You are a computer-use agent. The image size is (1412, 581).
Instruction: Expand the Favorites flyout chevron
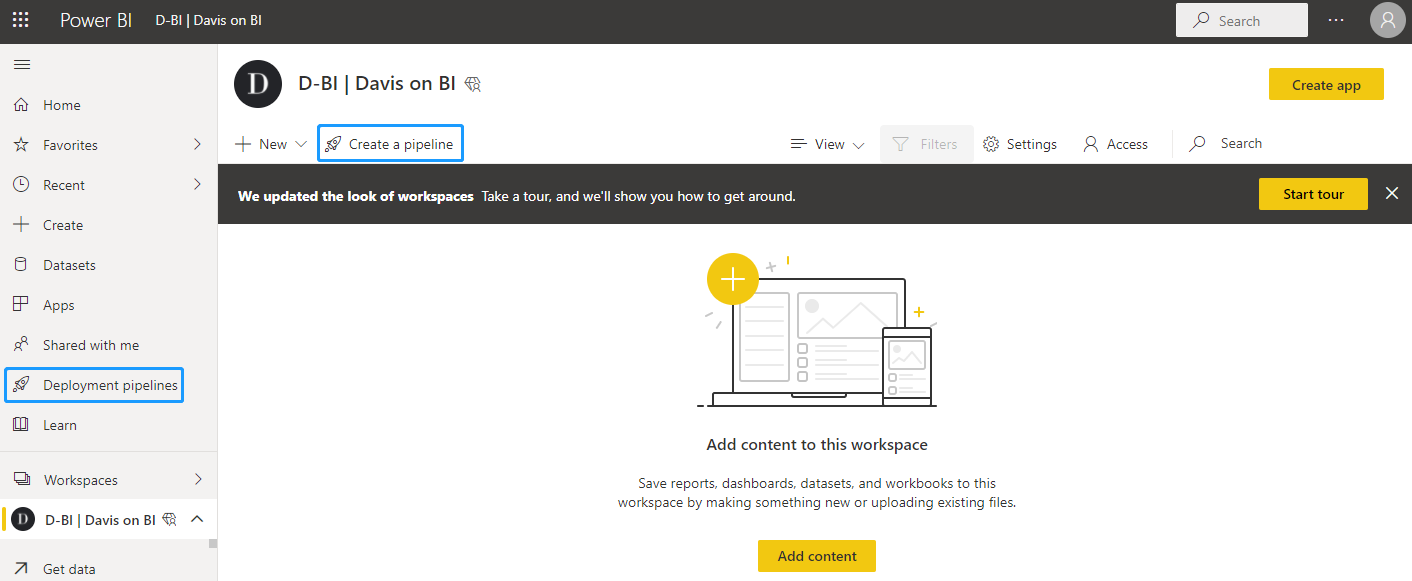pyautogui.click(x=198, y=144)
